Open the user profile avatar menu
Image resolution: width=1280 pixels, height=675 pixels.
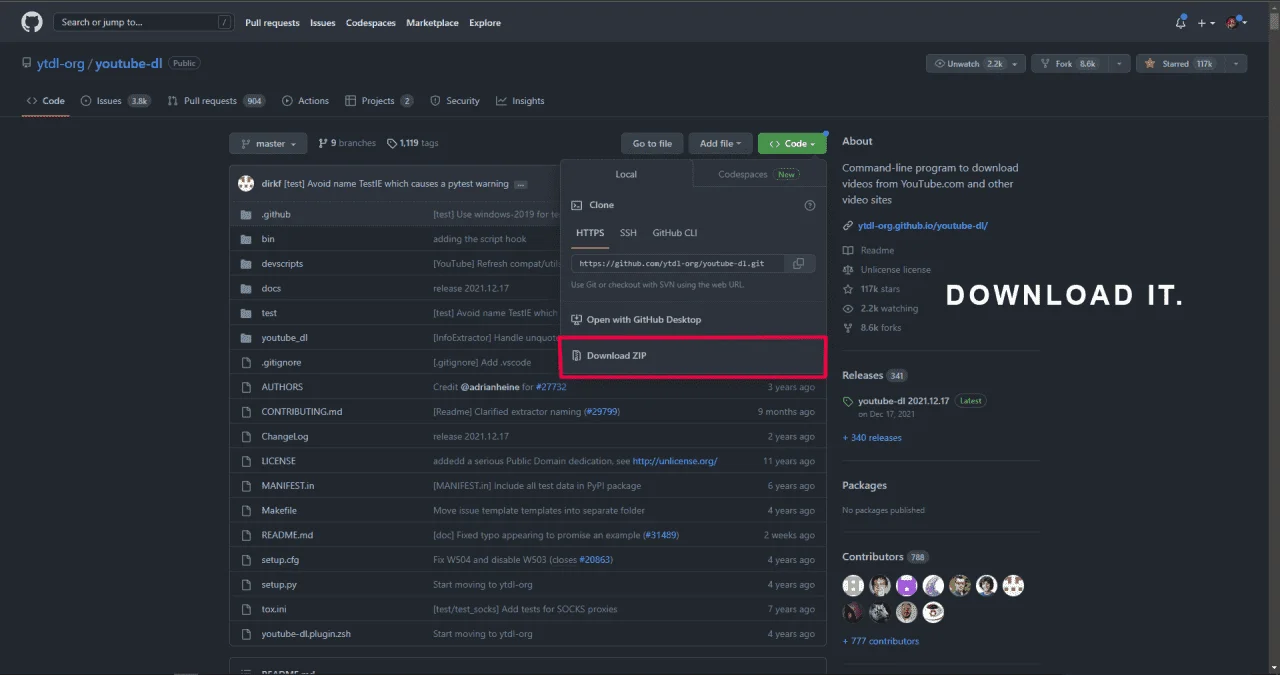tap(1237, 23)
